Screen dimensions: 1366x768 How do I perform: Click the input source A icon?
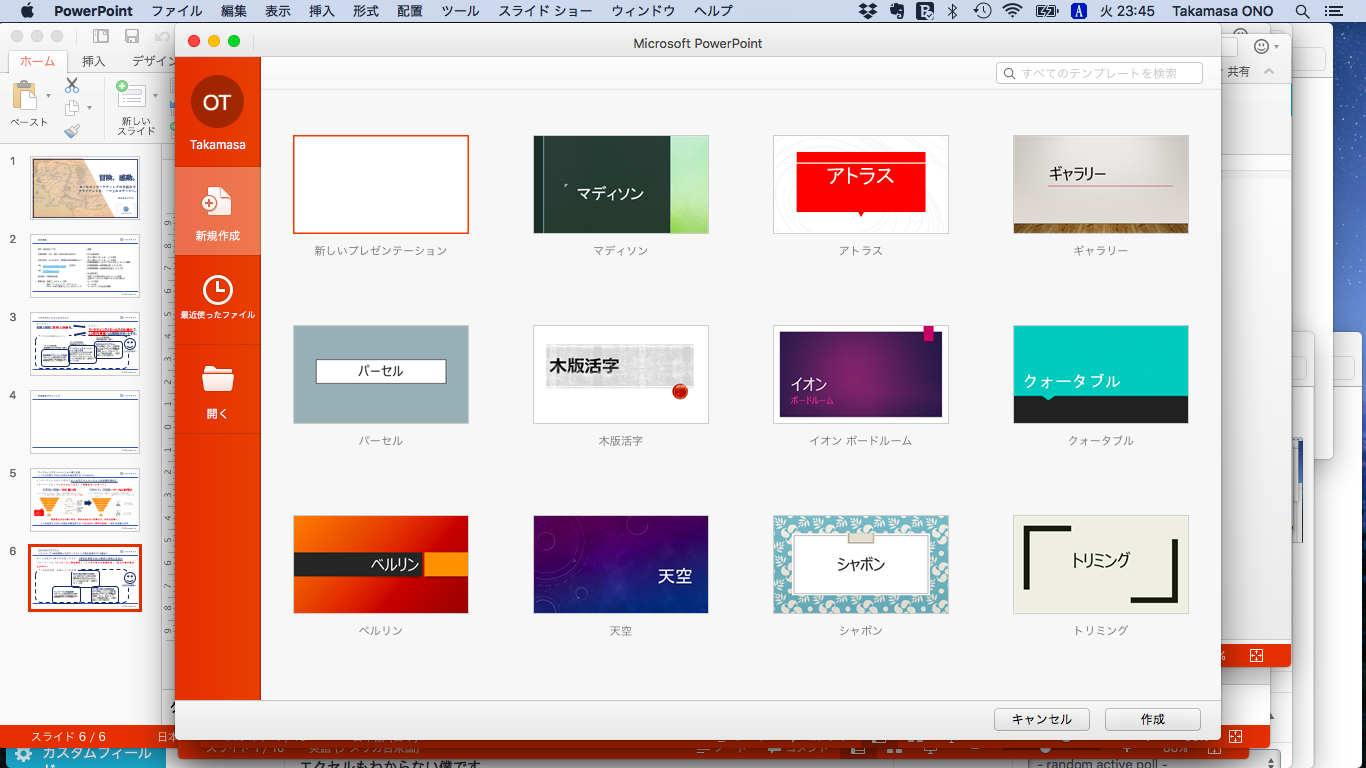[x=1078, y=11]
